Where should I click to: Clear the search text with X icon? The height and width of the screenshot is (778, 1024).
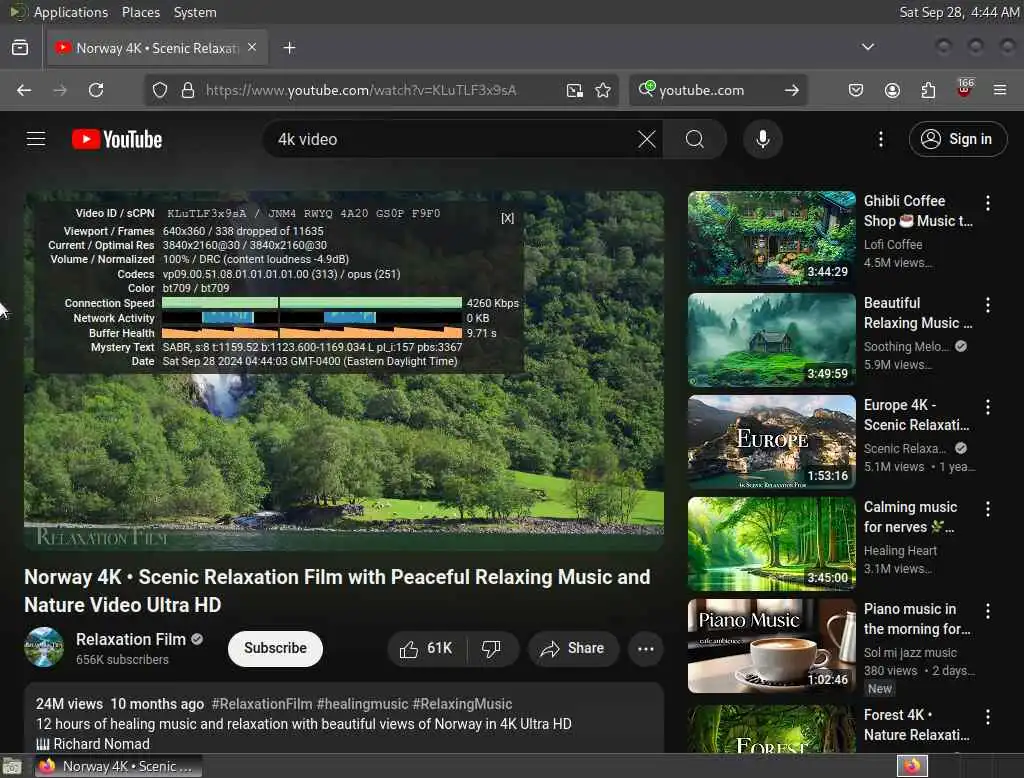647,139
